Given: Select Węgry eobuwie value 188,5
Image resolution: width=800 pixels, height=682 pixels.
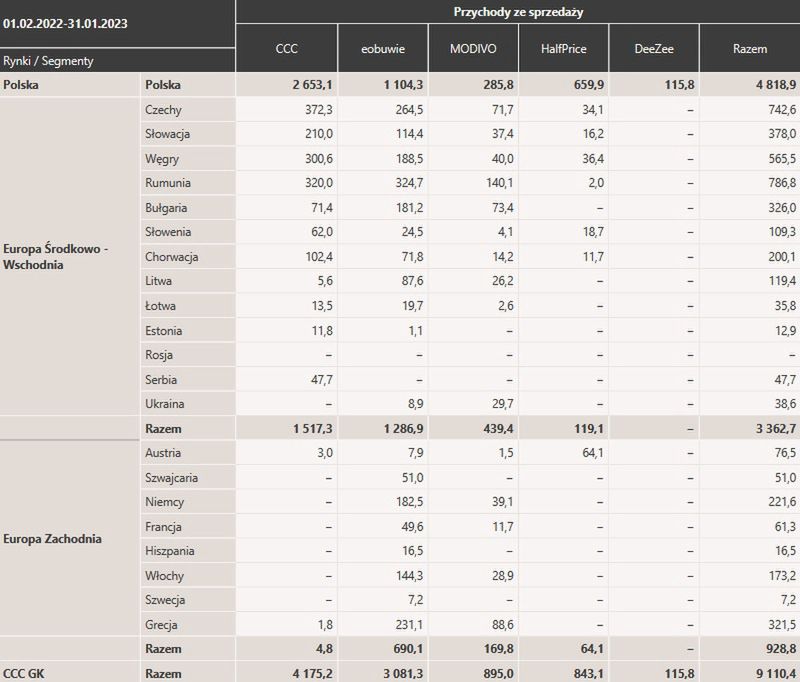Looking at the screenshot, I should click(x=409, y=159).
